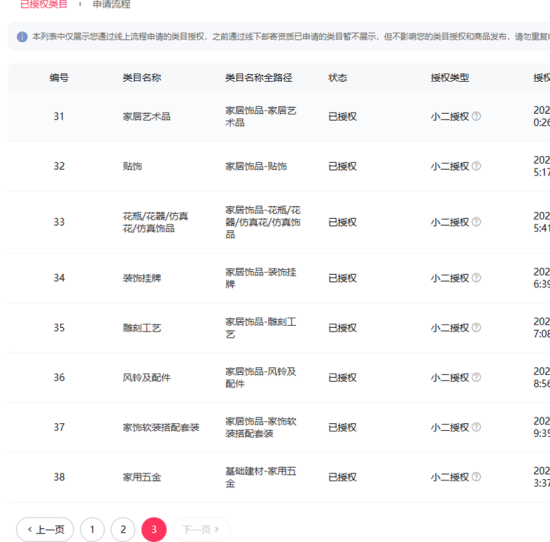
Task: Click the blue info icon in notice banner
Action: click(22, 36)
